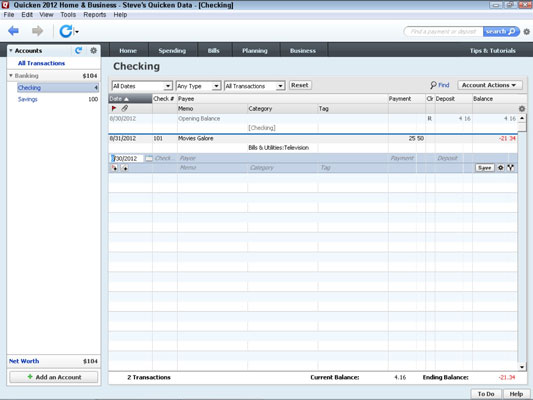
Task: Click the Check # column header
Action: (x=164, y=99)
